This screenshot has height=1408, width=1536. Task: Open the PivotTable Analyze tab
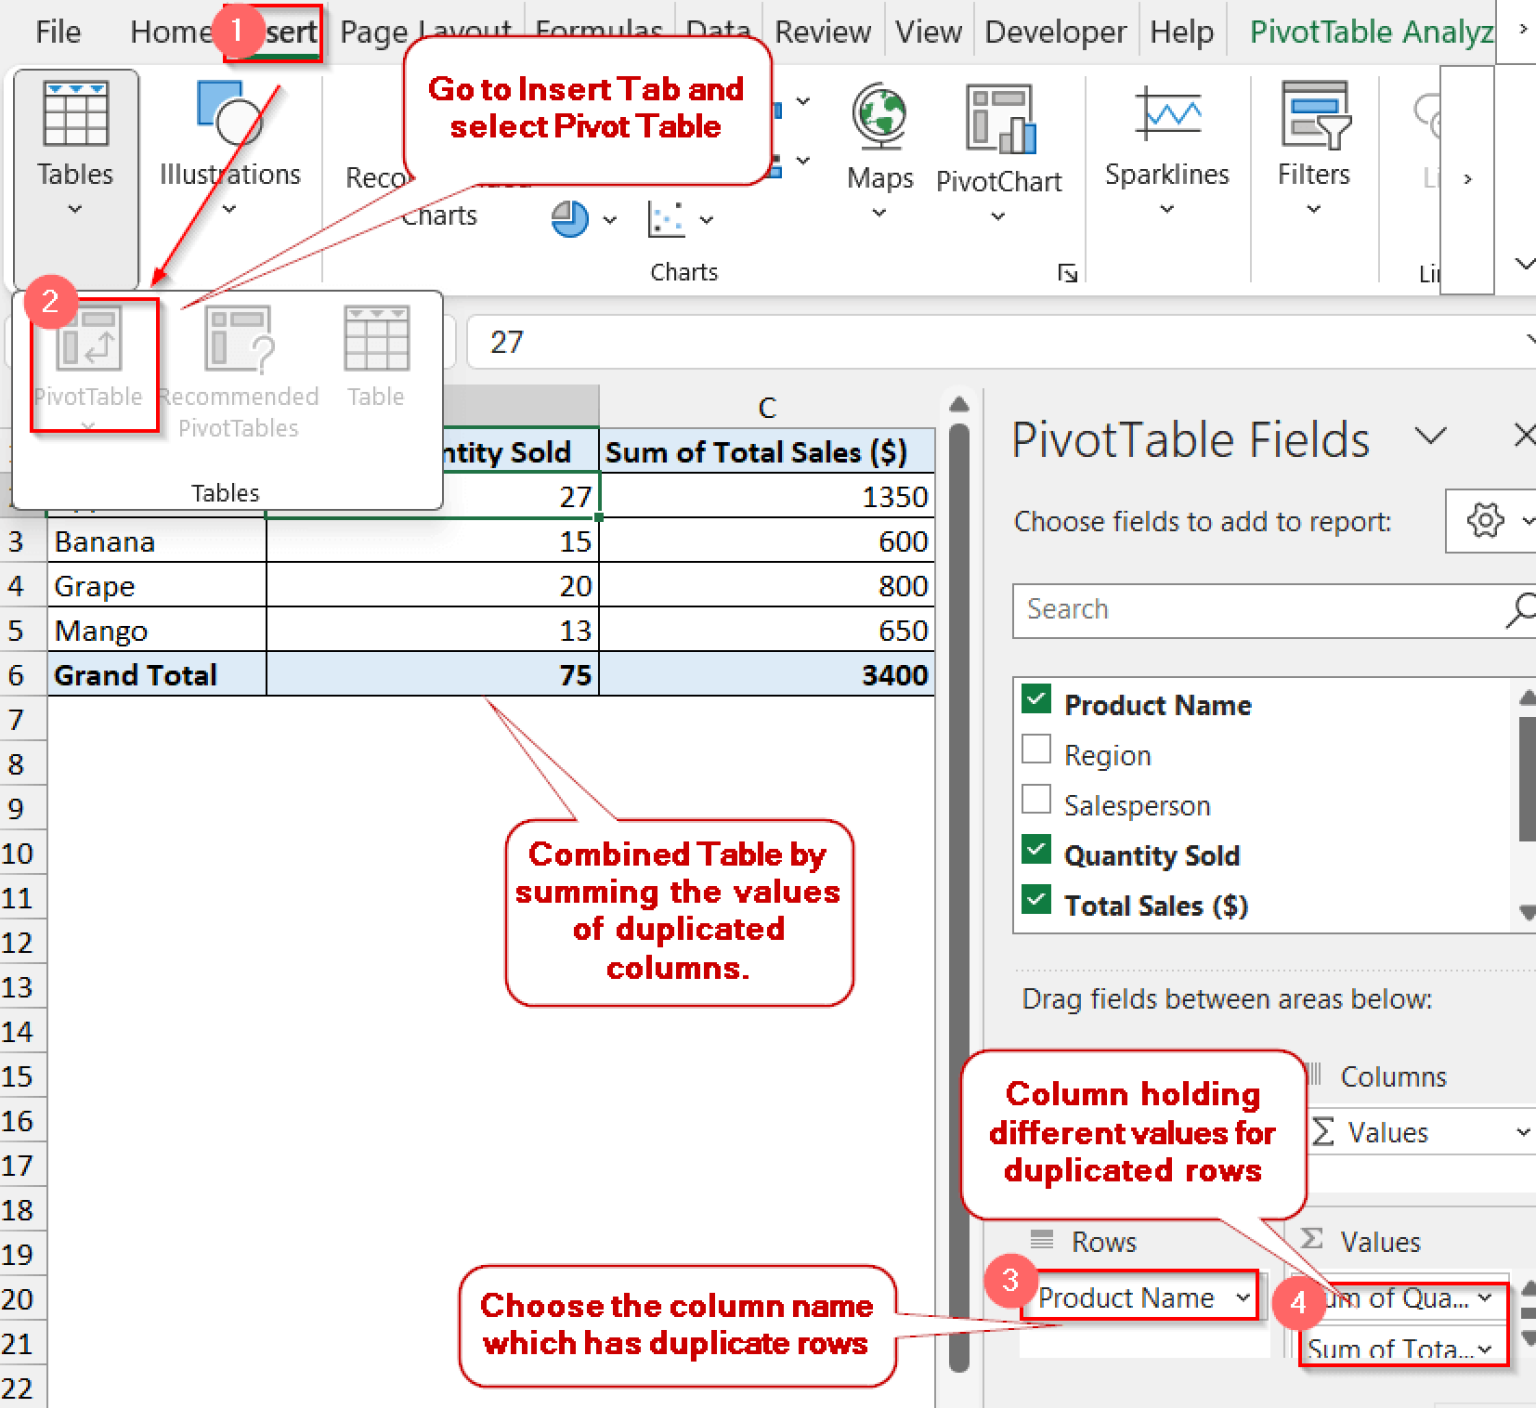pos(1370,31)
